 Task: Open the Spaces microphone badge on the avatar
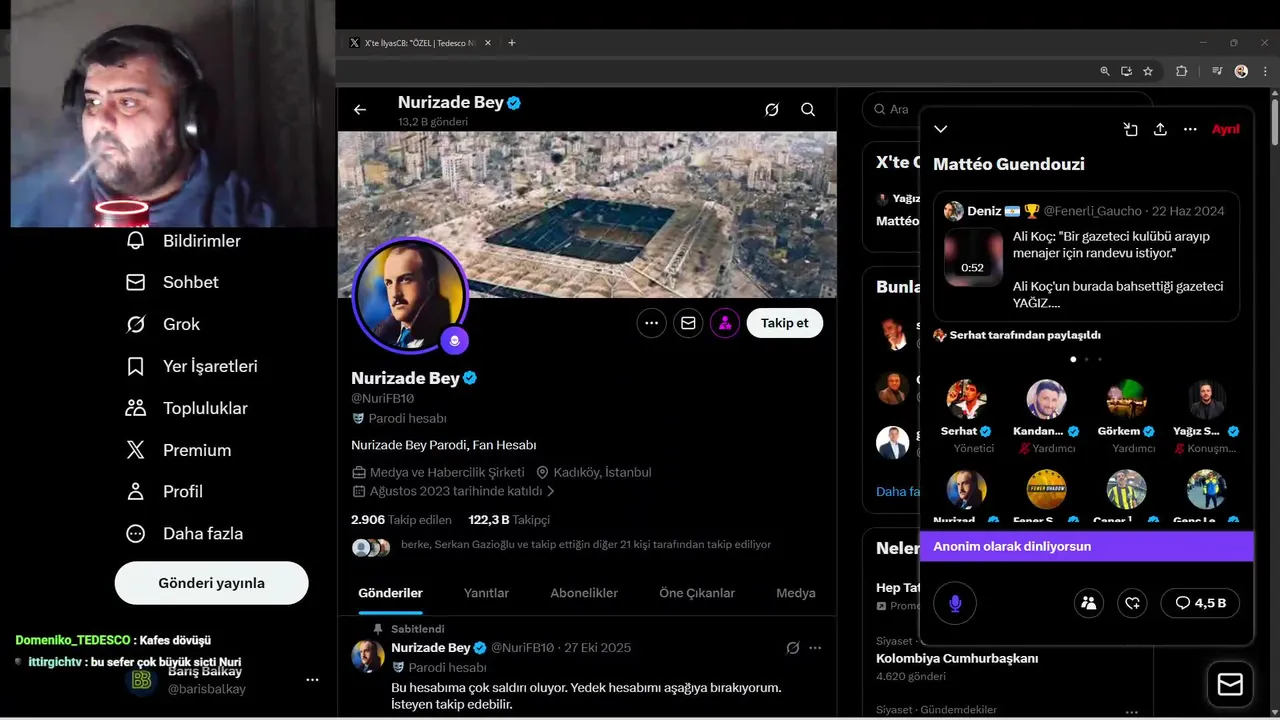[454, 341]
